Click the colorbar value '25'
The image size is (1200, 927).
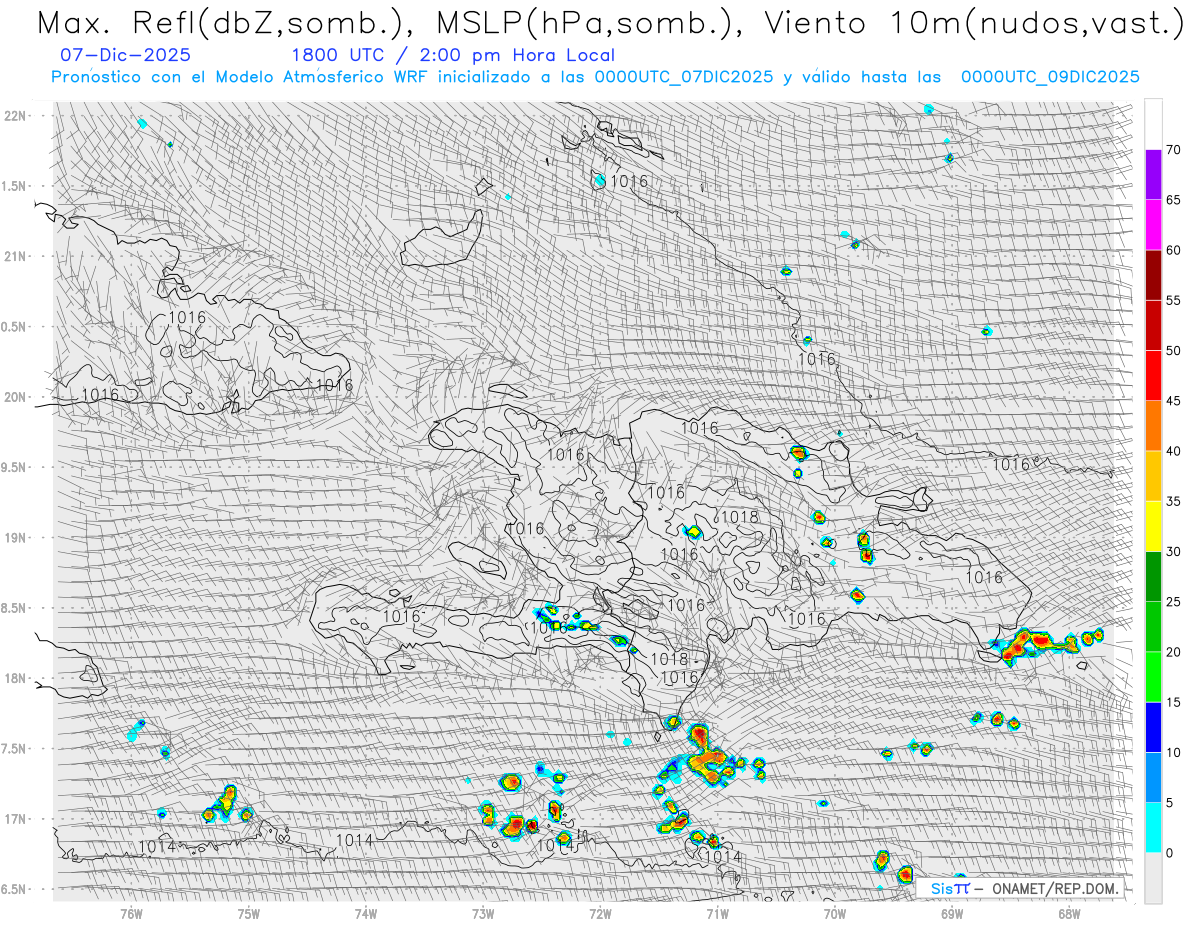(x=1173, y=601)
